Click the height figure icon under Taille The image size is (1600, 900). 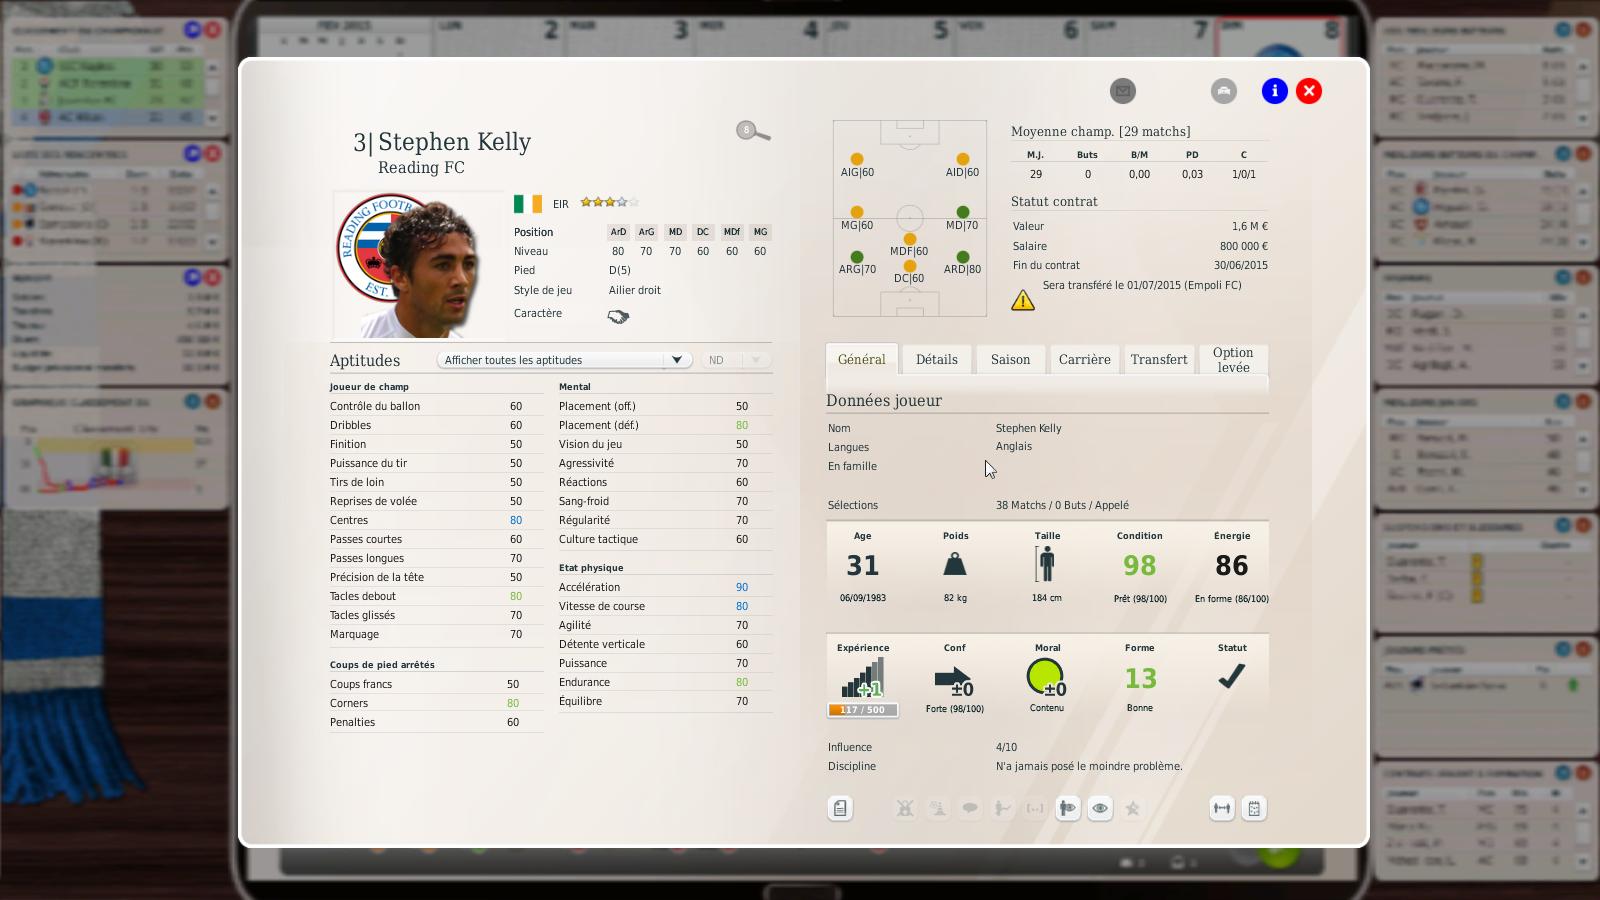coord(1046,564)
